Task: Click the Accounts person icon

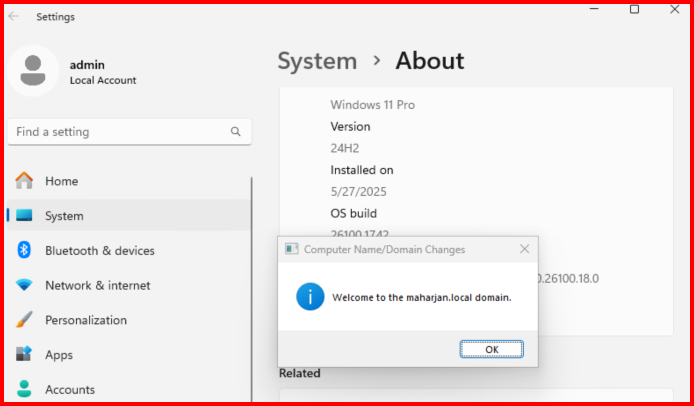Action: click(x=24, y=389)
